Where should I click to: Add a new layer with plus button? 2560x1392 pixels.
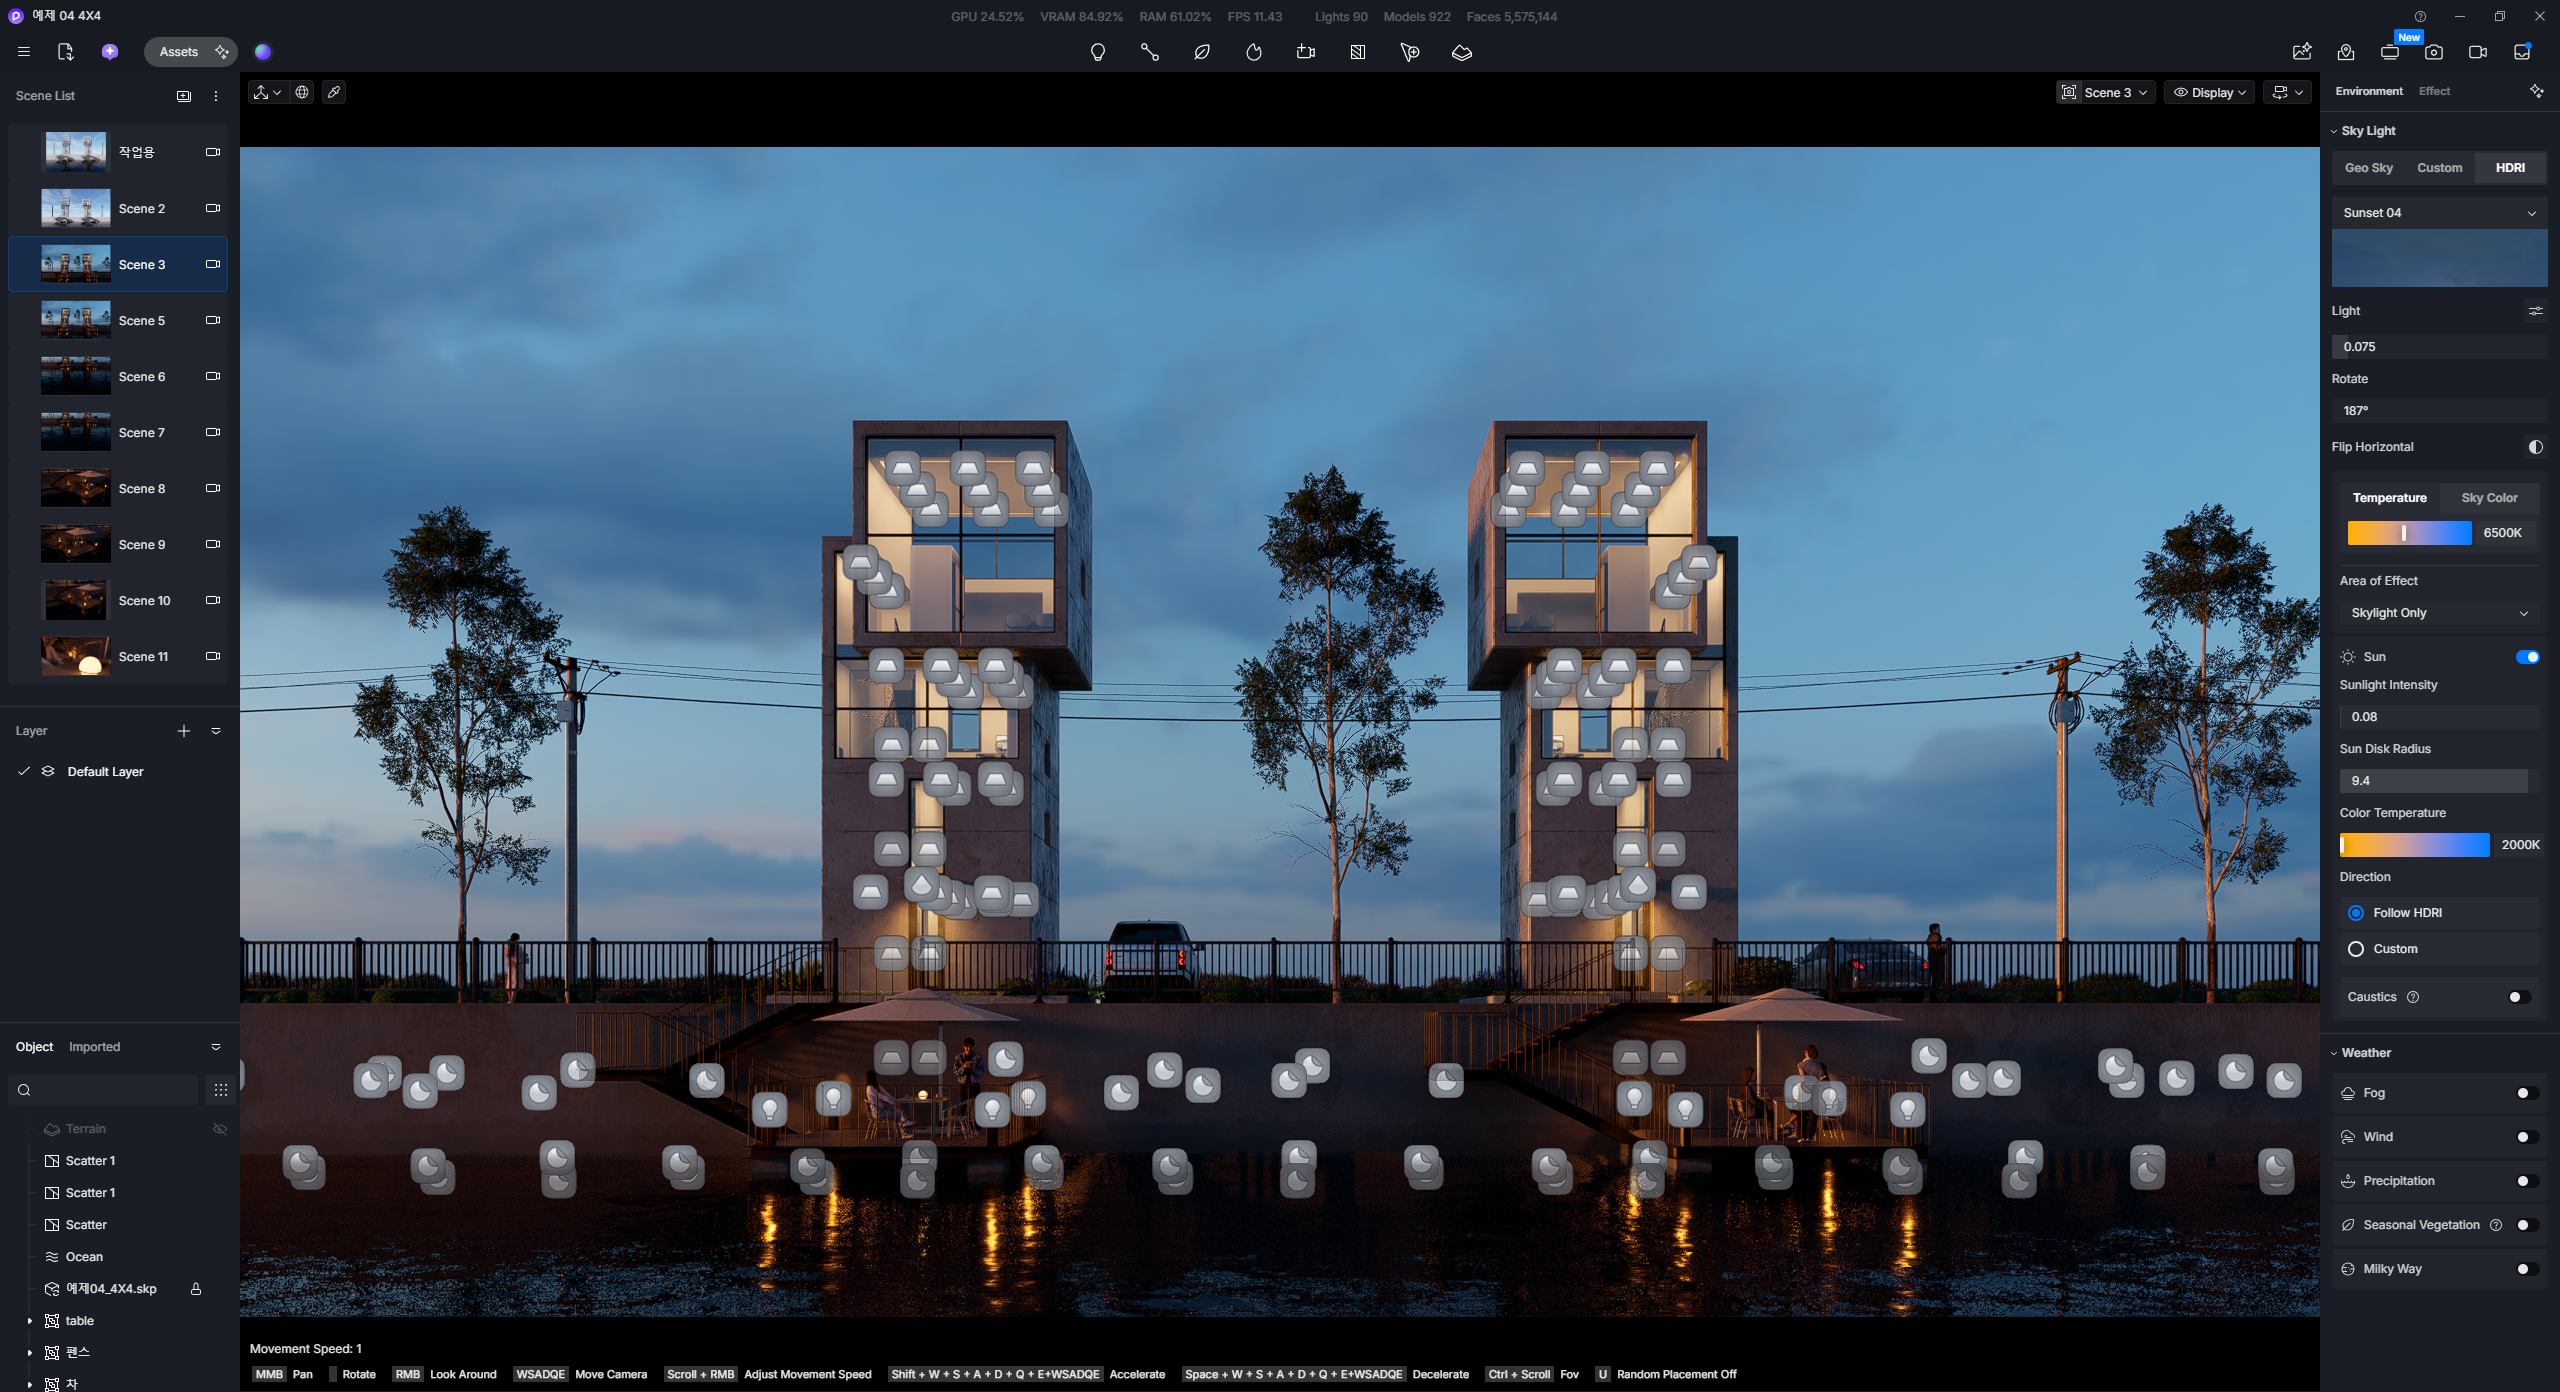pos(184,731)
